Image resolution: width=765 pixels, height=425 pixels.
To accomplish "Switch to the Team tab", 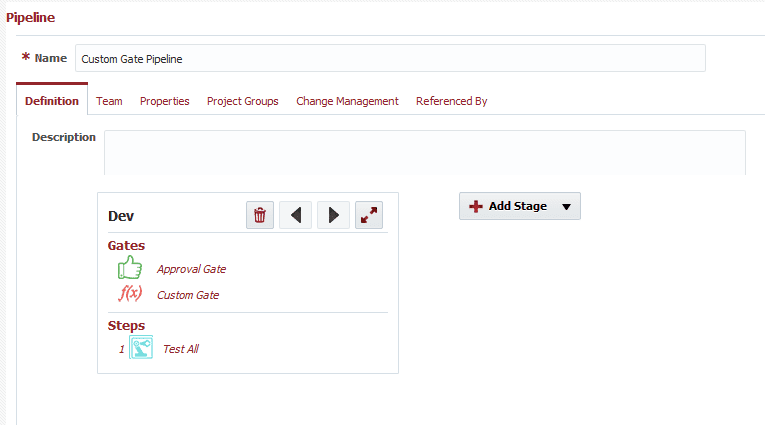I will [109, 101].
